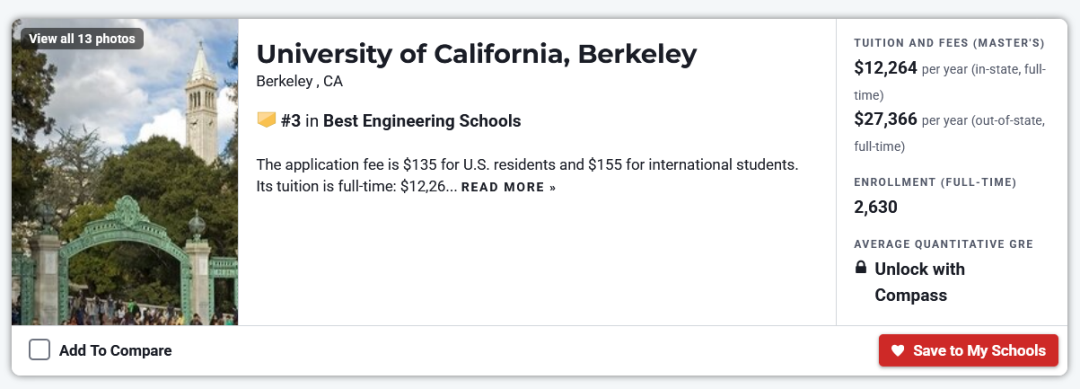1080x389 pixels.
Task: Click the heart icon on Save button
Action: [x=897, y=351]
